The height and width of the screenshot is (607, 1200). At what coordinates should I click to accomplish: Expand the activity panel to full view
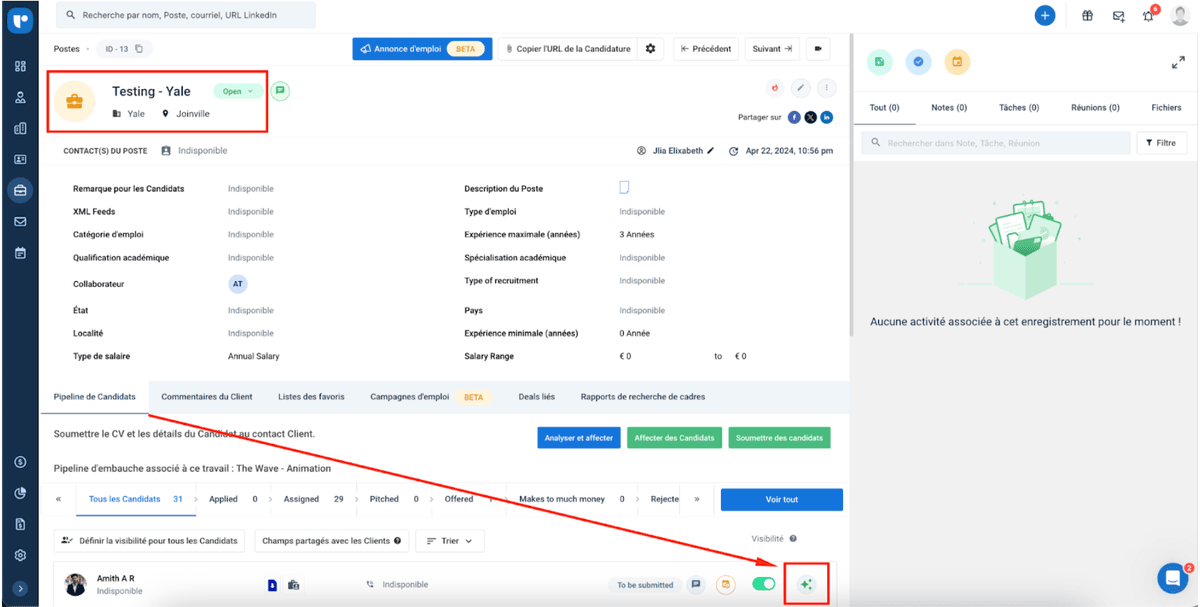click(x=1178, y=62)
